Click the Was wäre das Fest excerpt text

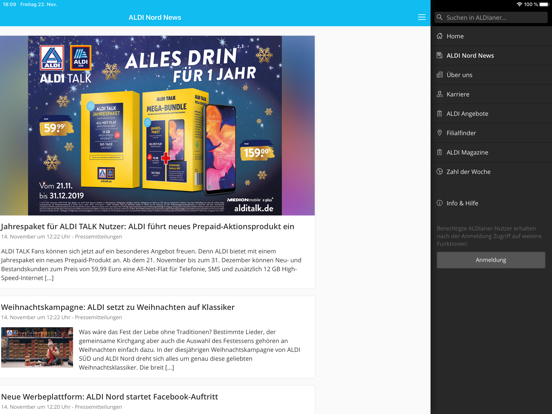tap(189, 350)
